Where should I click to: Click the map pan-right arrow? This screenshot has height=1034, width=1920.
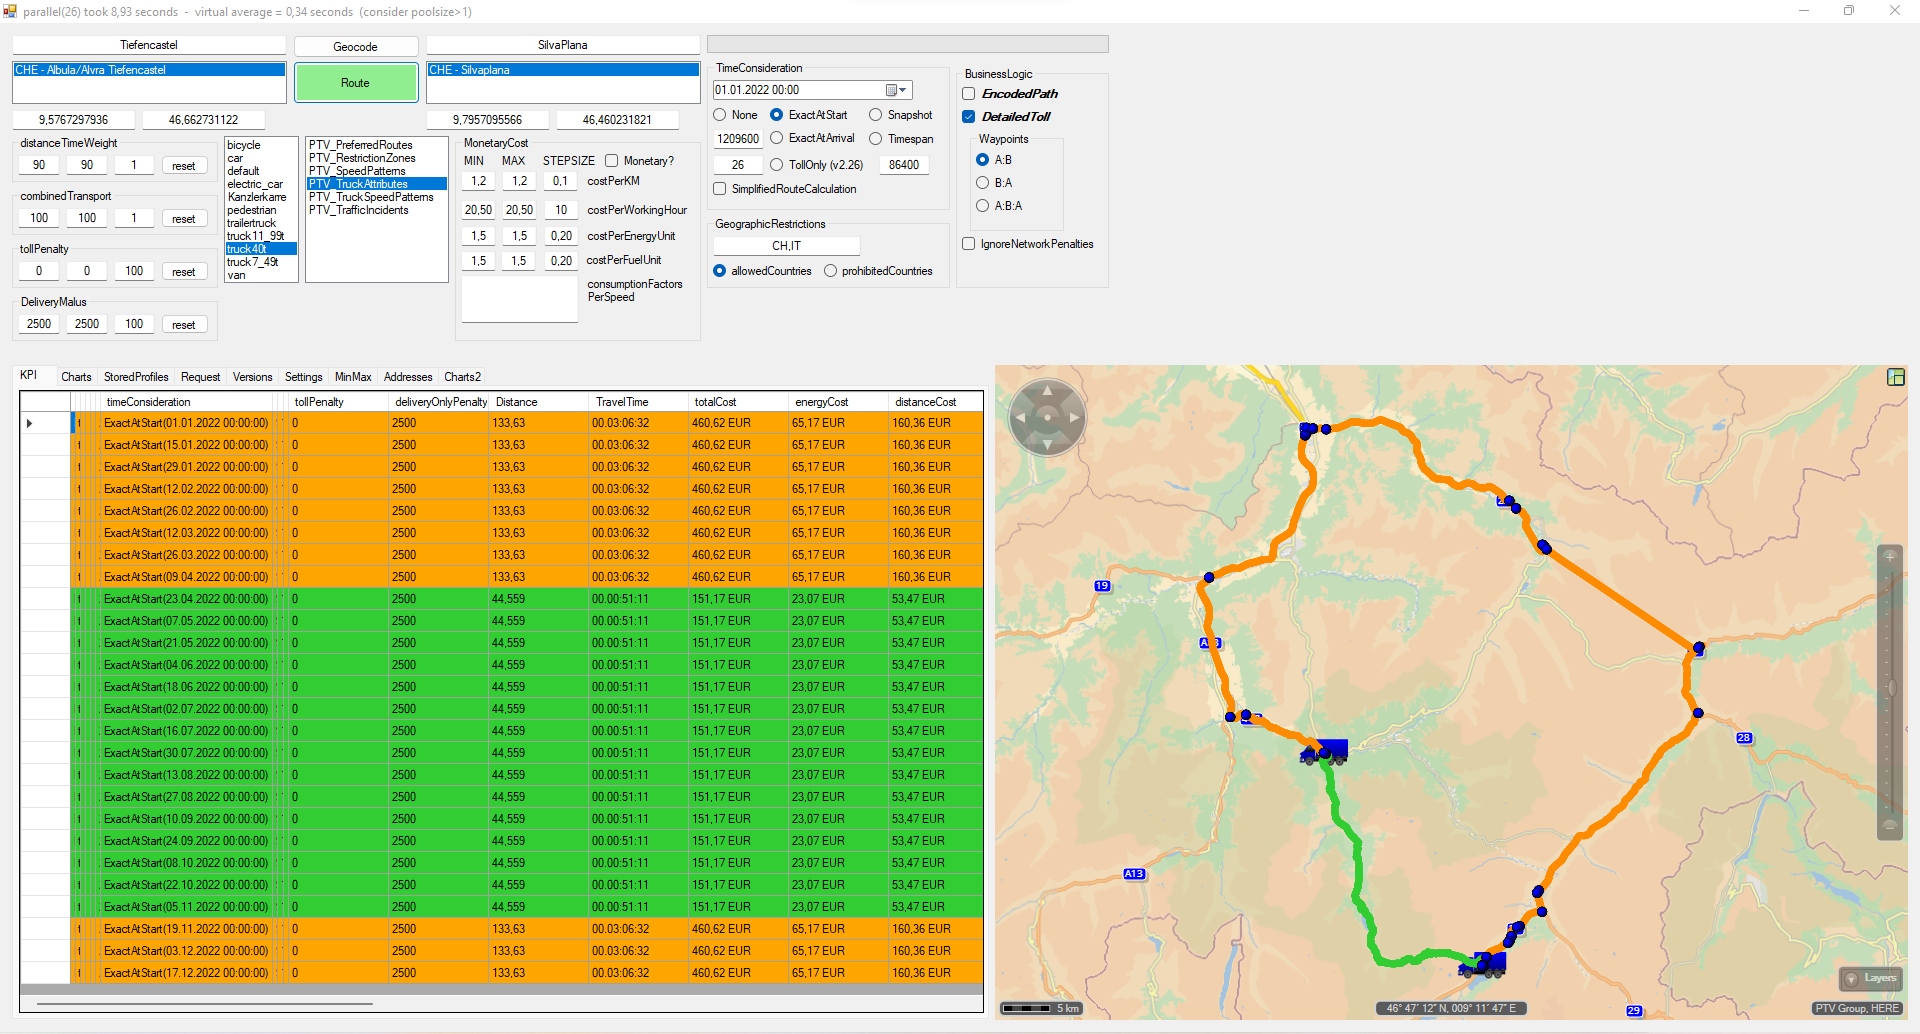(1075, 417)
